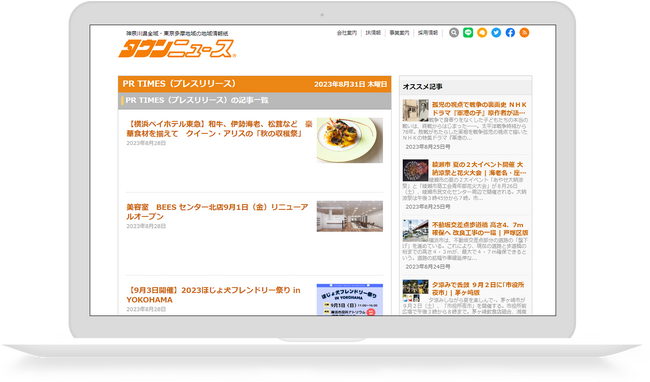This screenshot has height=382, width=650.
Task: Open the 採用情報 header menu
Action: coord(428,33)
